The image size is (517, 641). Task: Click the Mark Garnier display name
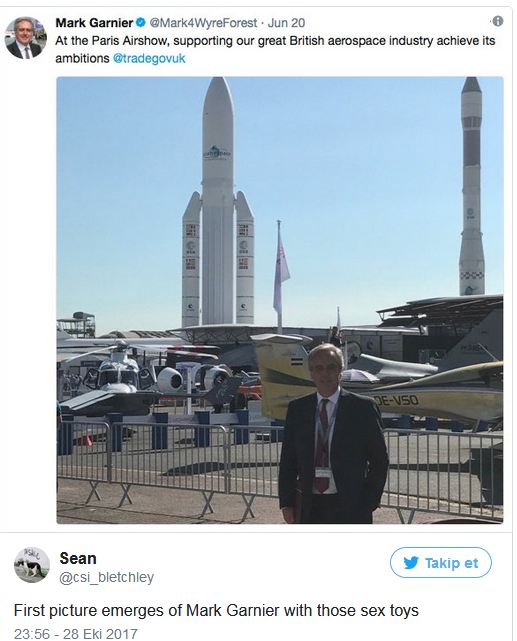coord(94,22)
